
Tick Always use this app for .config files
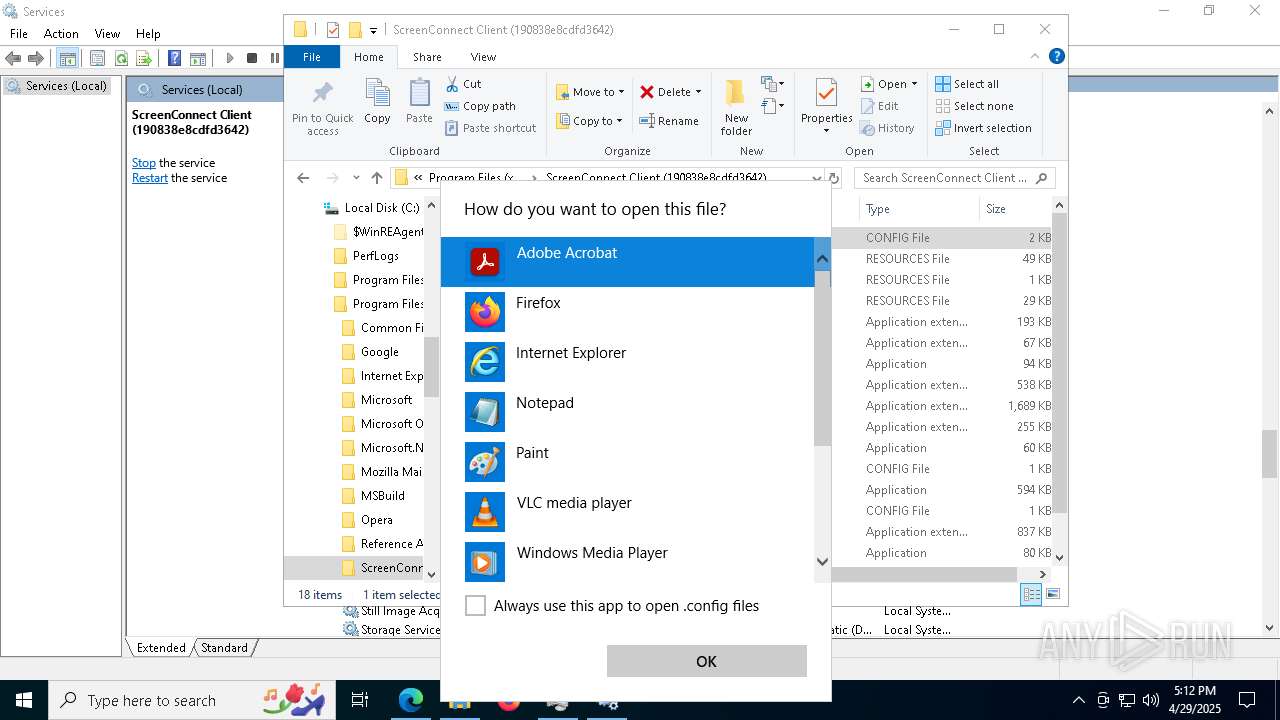tap(476, 606)
